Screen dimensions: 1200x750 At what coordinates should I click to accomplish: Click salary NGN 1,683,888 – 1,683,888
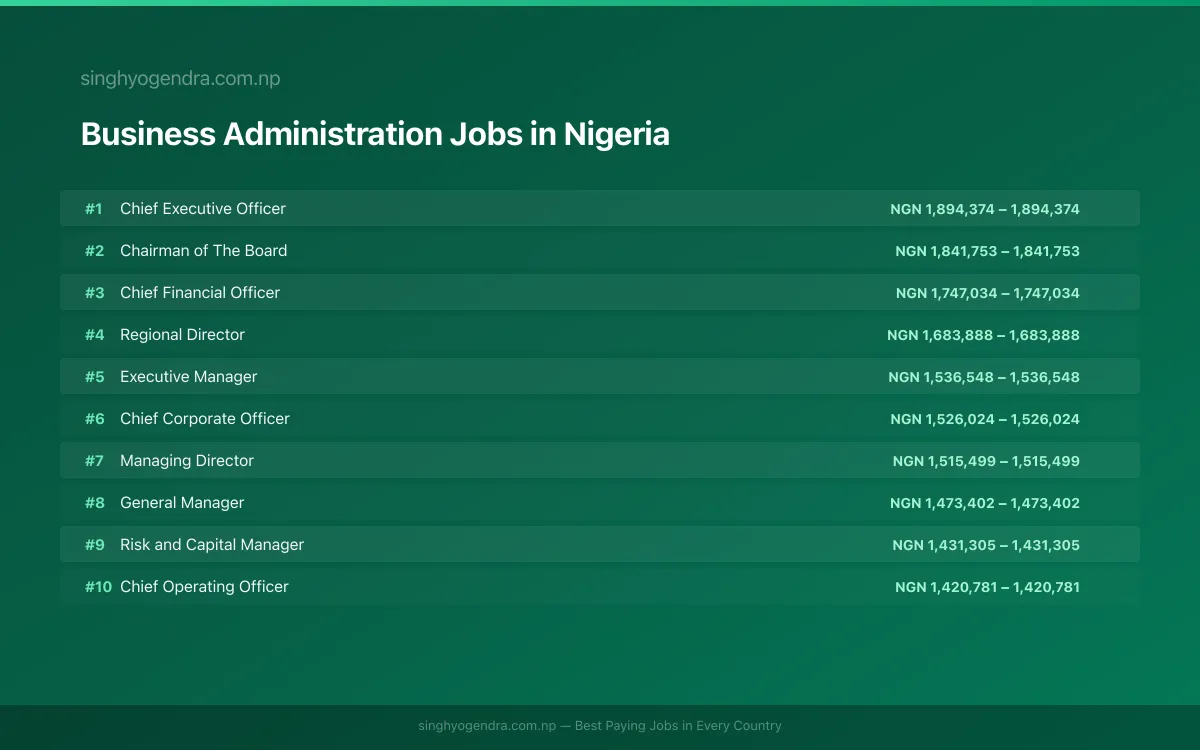coord(983,335)
